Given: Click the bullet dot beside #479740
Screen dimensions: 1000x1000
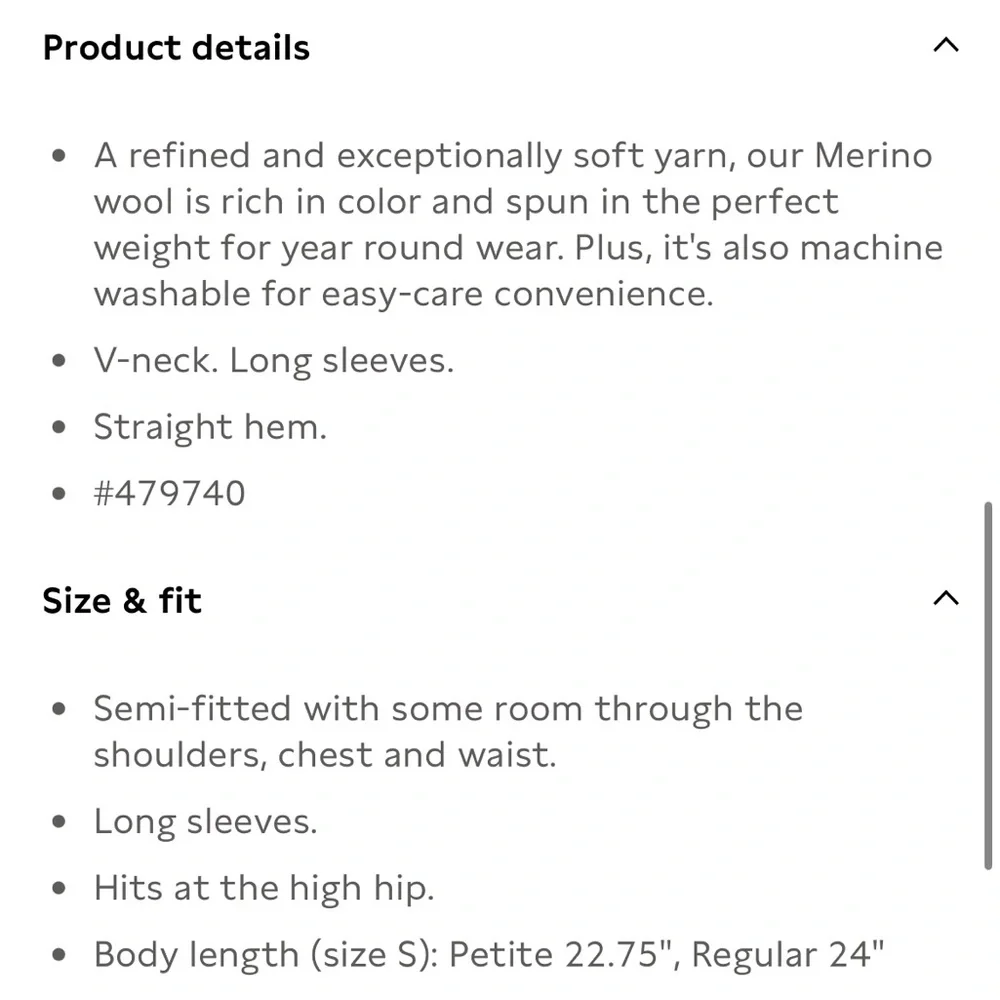Looking at the screenshot, I should click(x=61, y=493).
